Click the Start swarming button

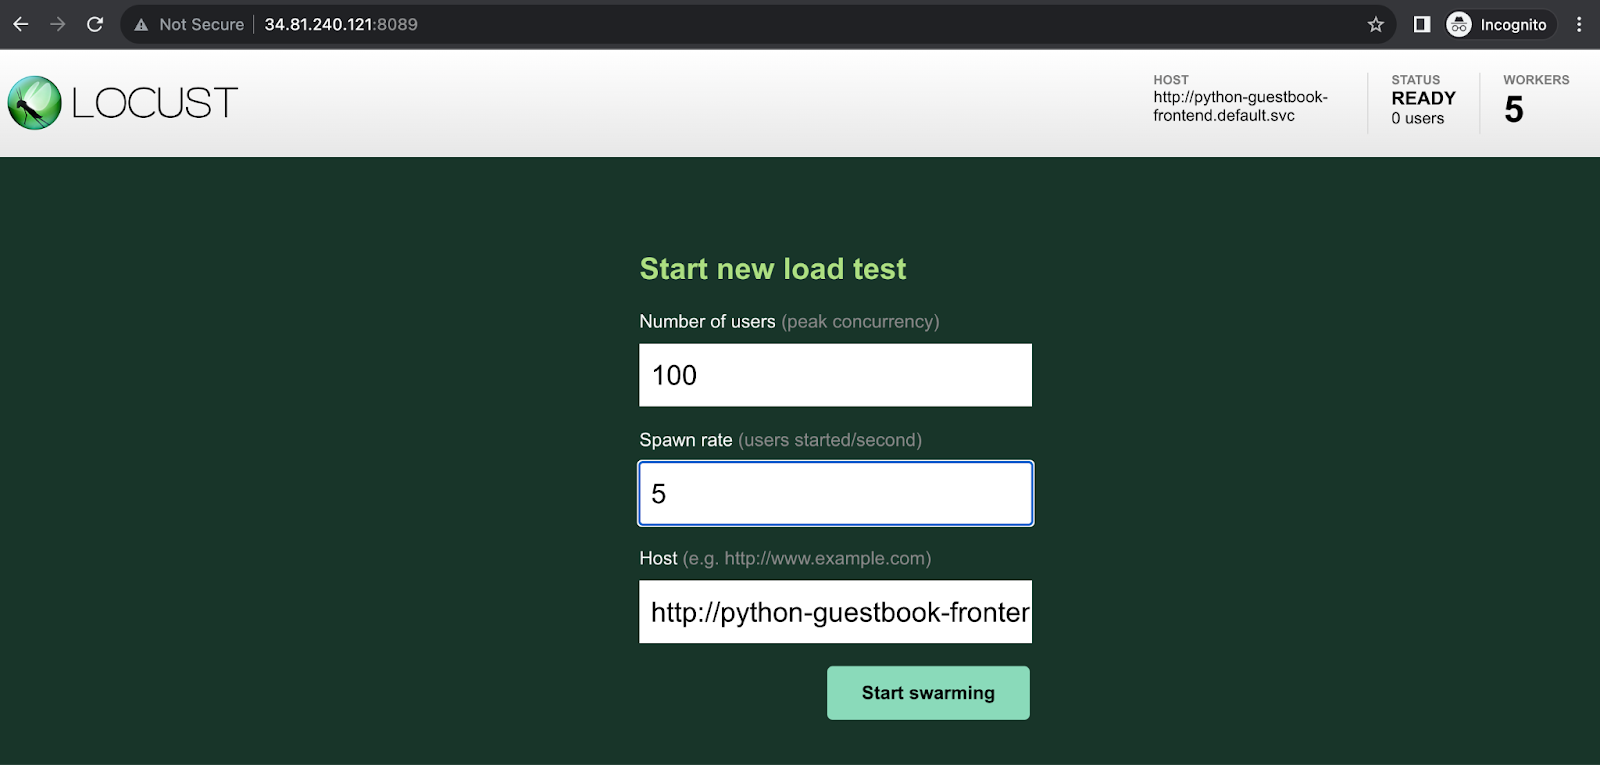(928, 693)
